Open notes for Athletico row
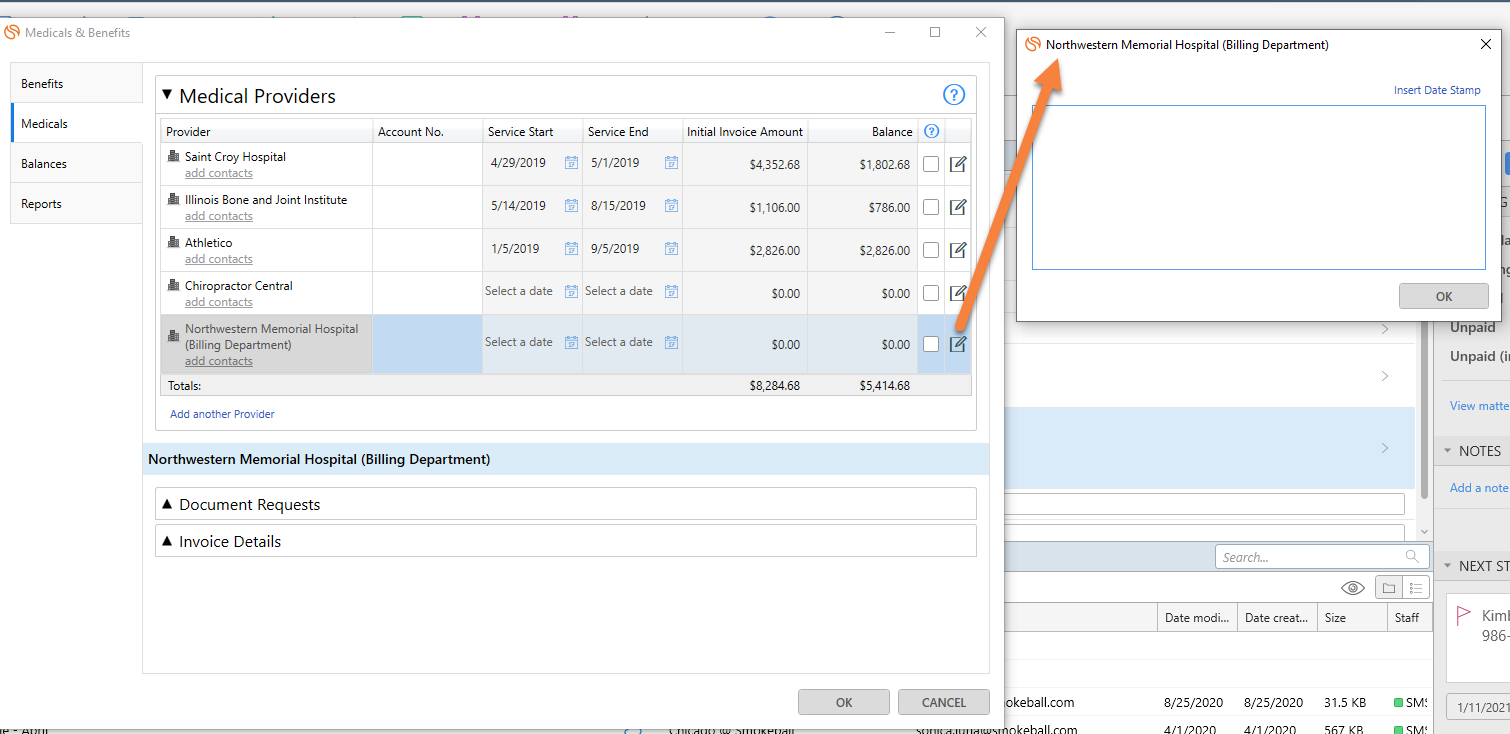This screenshot has width=1510, height=734. [x=958, y=250]
